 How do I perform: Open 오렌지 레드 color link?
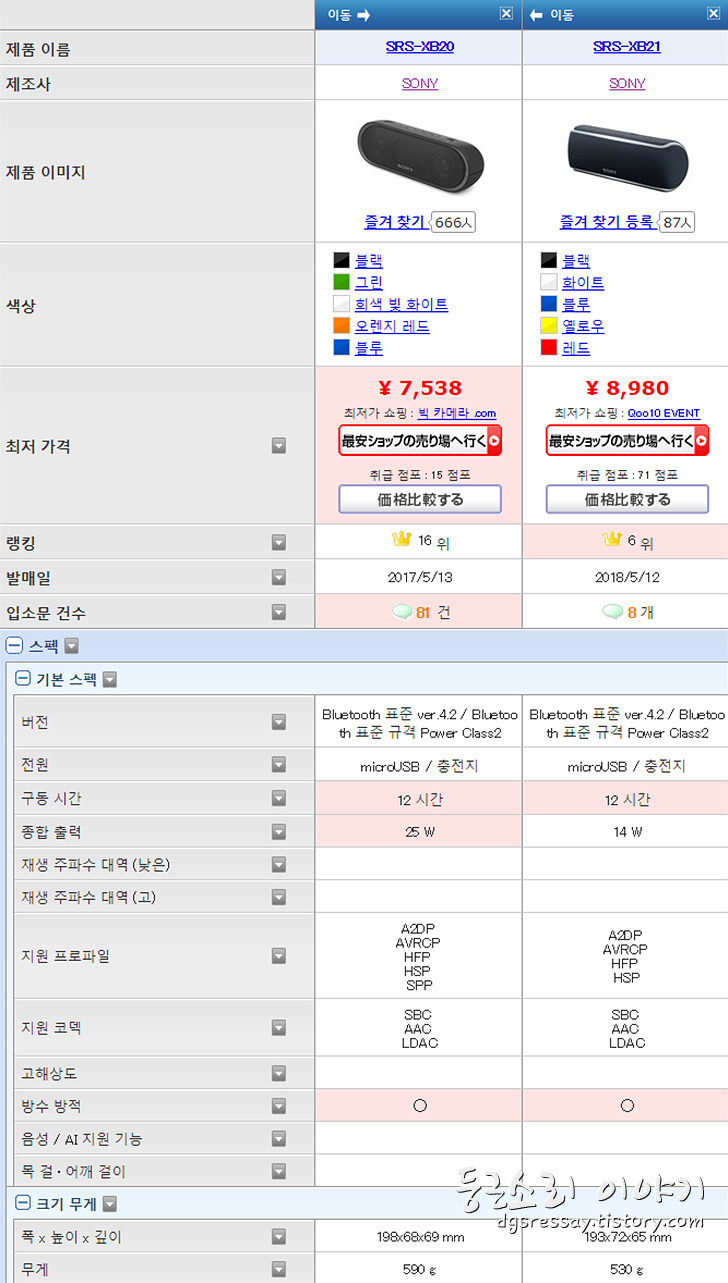[392, 326]
